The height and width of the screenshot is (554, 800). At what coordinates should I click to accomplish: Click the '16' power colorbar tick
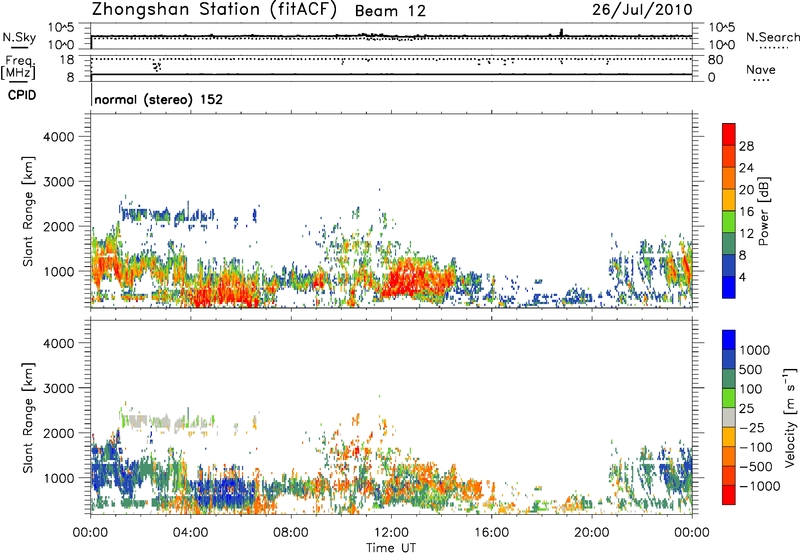[x=746, y=212]
